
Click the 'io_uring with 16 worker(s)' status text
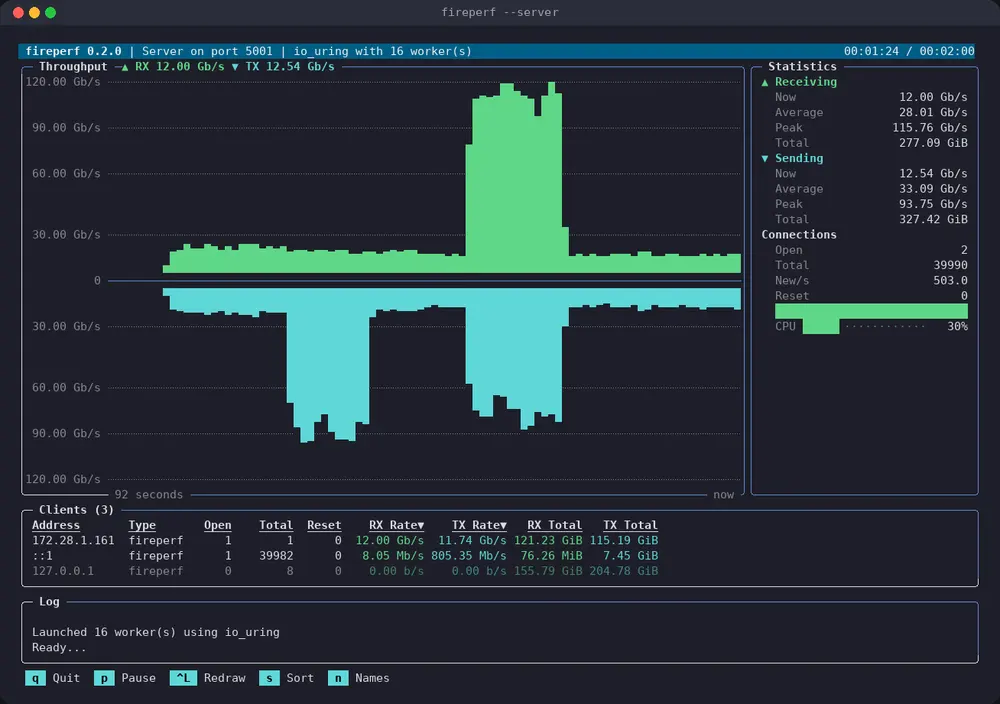(x=383, y=51)
